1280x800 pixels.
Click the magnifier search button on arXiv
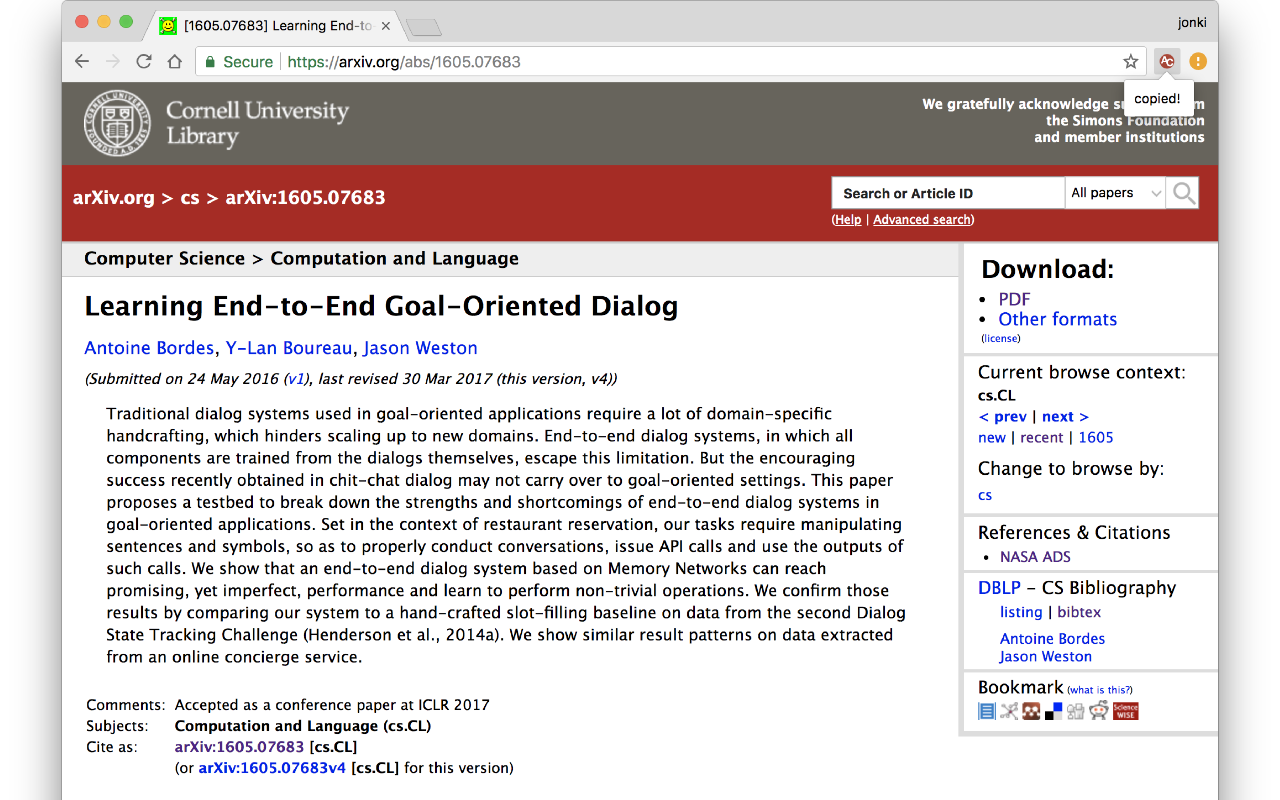1184,193
